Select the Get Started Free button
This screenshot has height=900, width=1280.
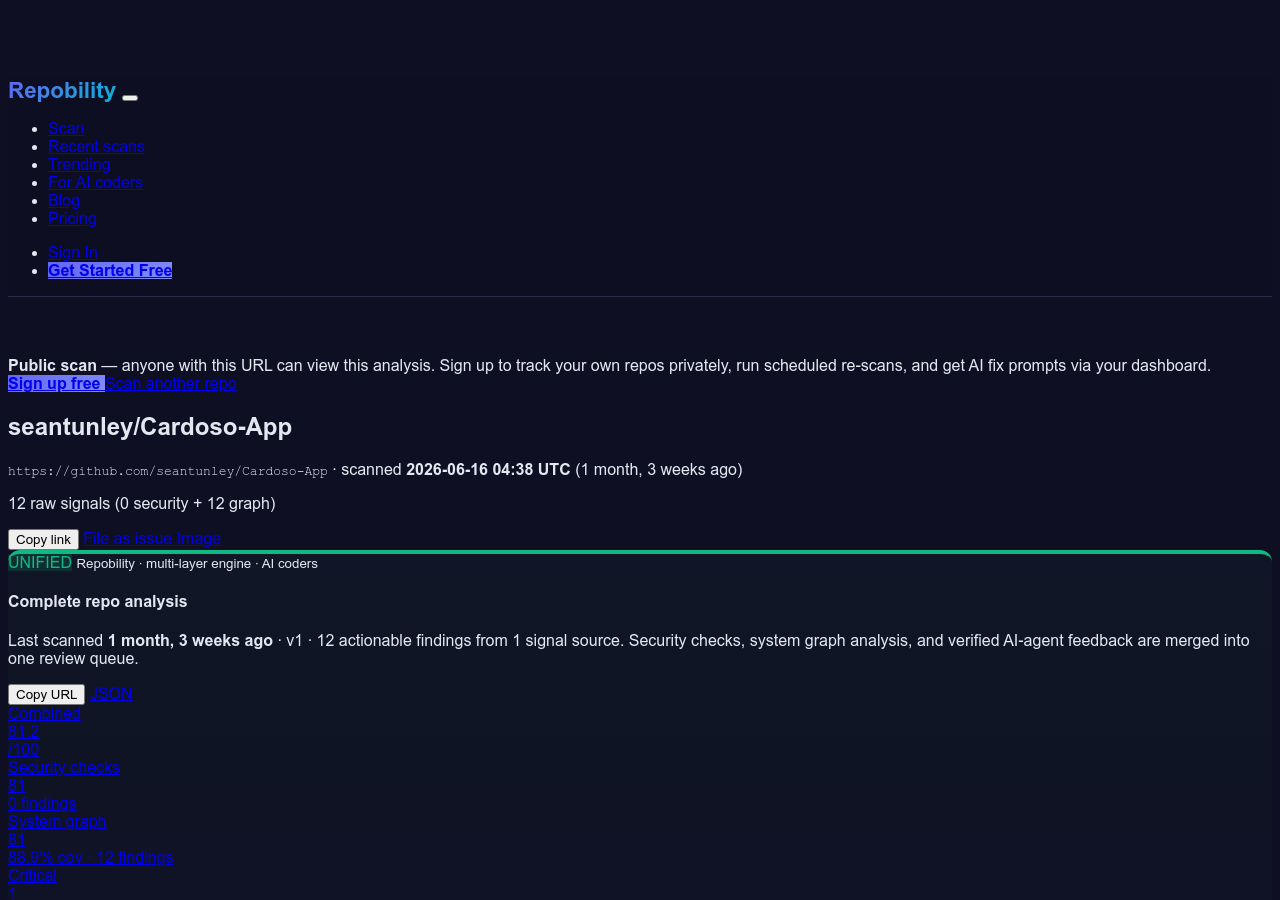tap(110, 270)
